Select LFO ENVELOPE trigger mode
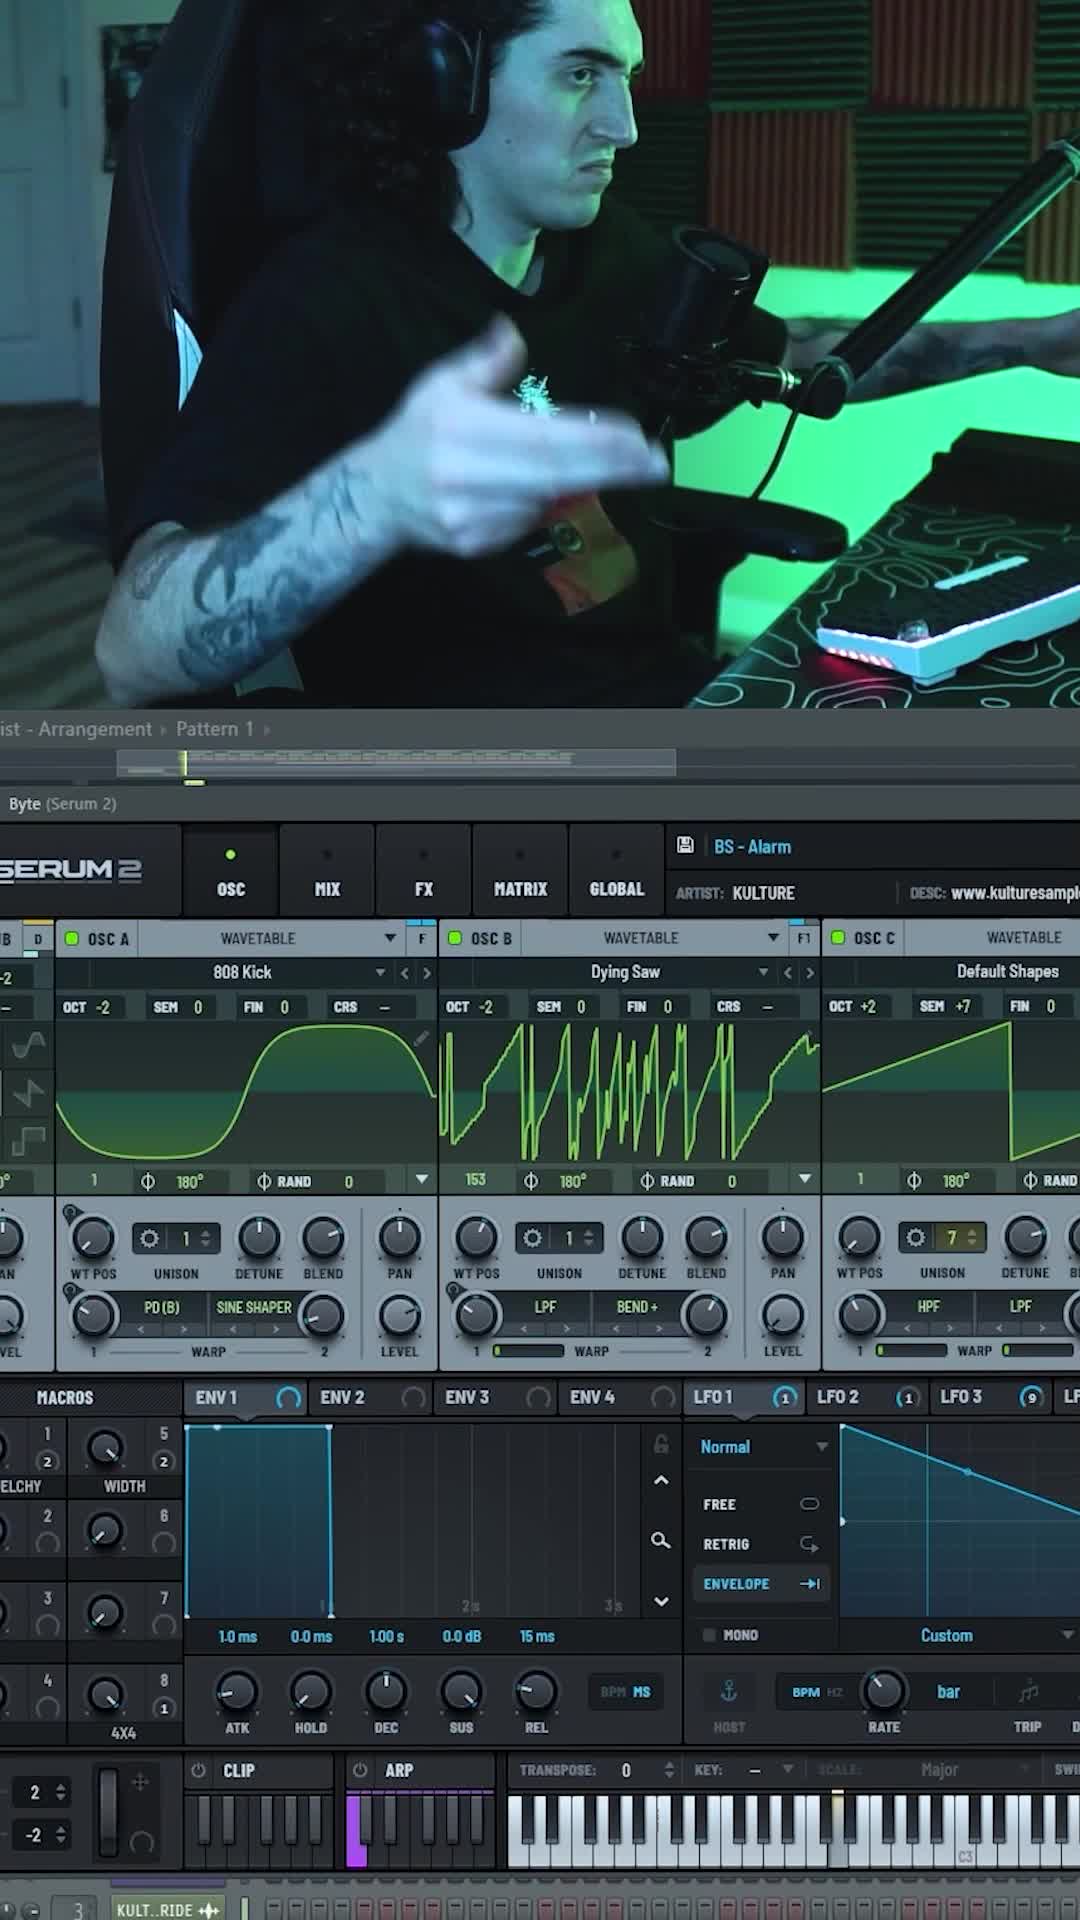This screenshot has height=1920, width=1080. [x=760, y=1584]
